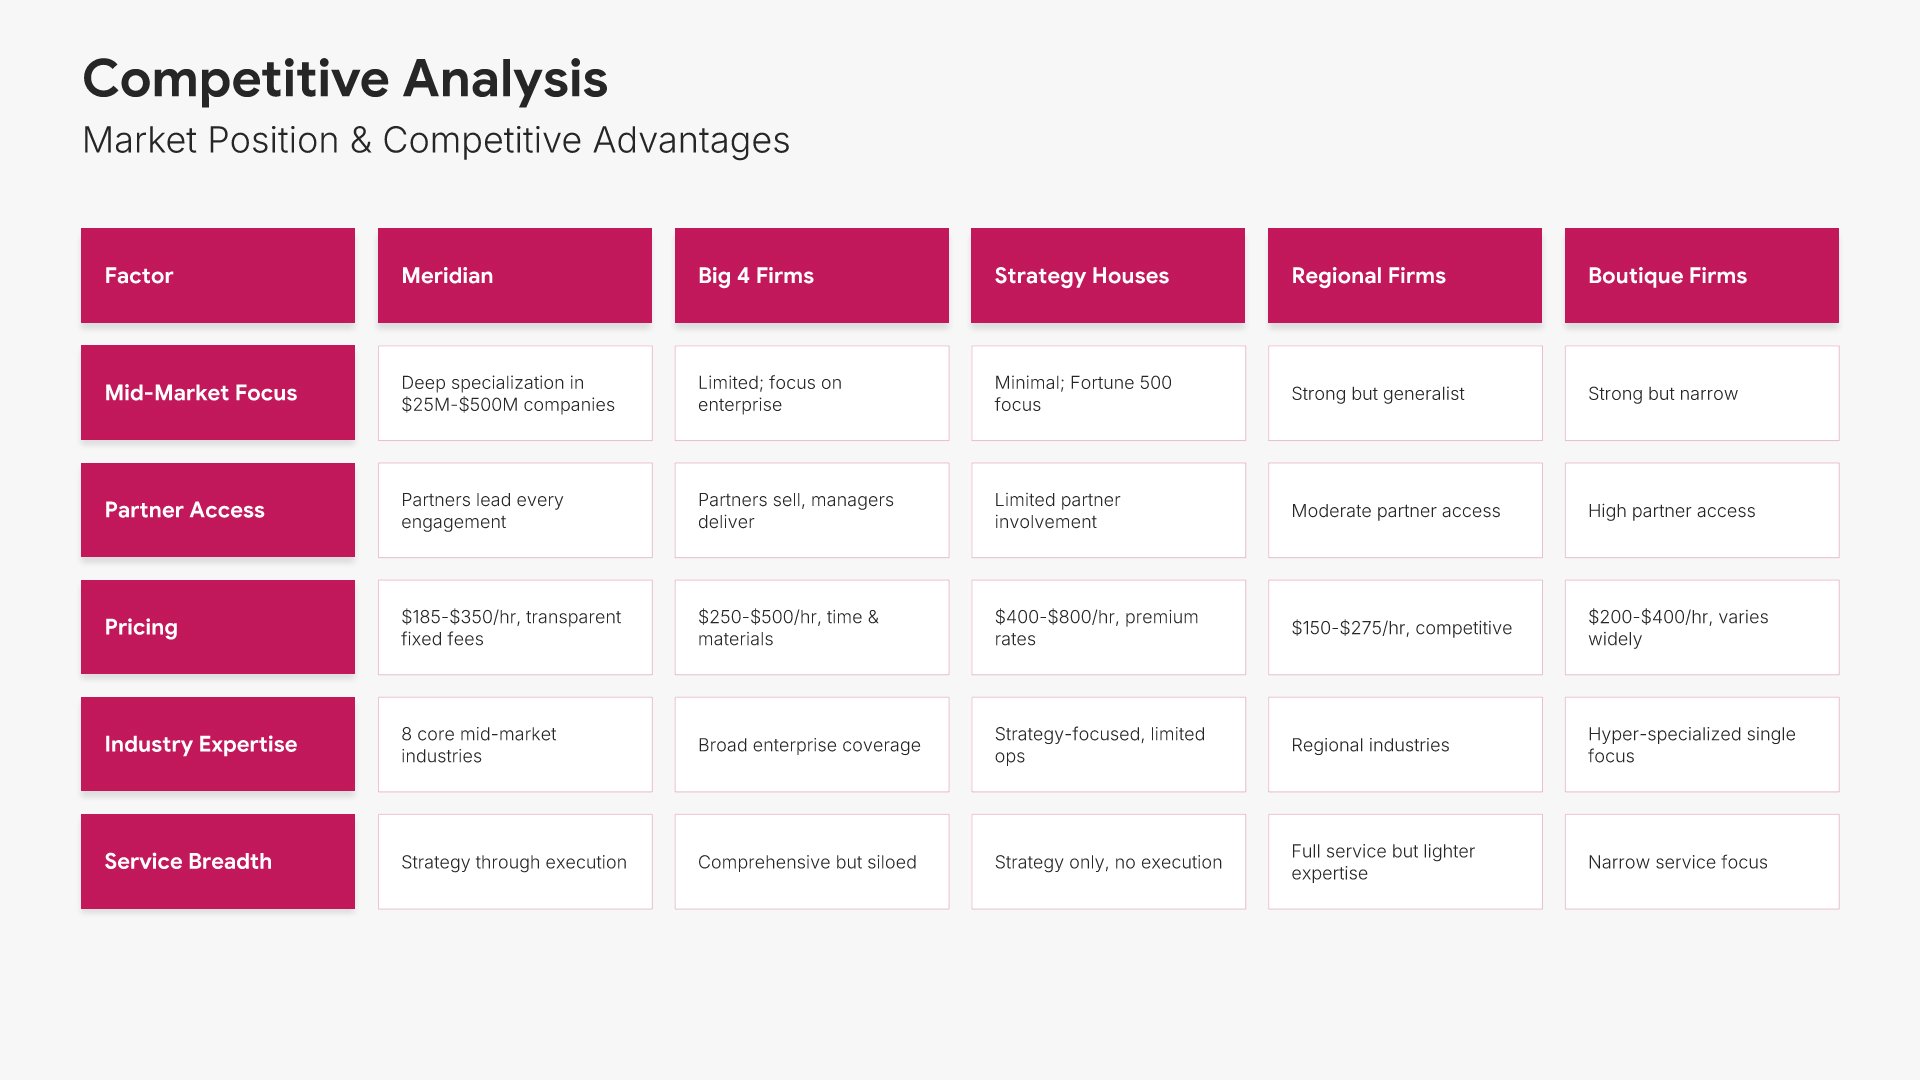Viewport: 1920px width, 1080px height.
Task: Click the Big 4 Firms header
Action: (811, 275)
